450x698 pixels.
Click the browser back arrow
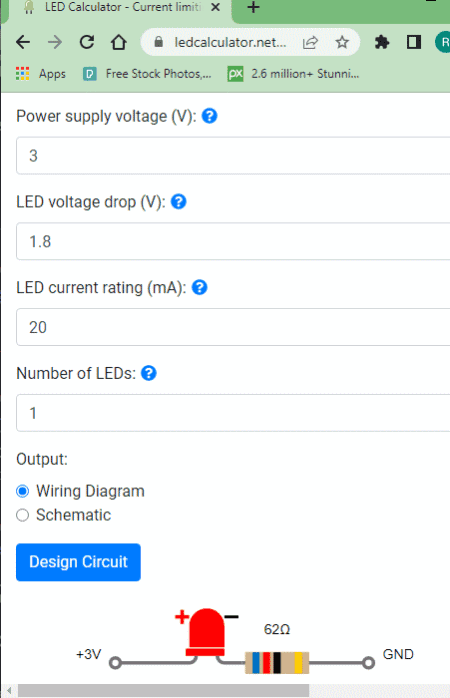click(23, 42)
